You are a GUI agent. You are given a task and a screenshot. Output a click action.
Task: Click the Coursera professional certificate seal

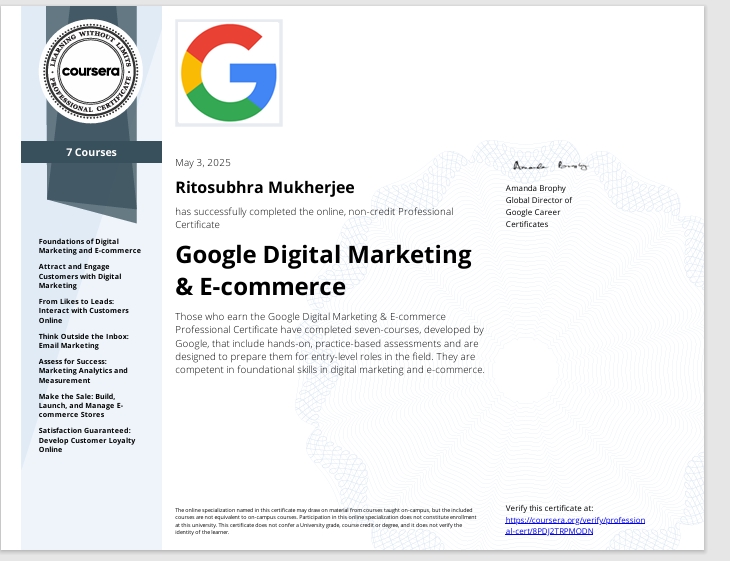91,71
